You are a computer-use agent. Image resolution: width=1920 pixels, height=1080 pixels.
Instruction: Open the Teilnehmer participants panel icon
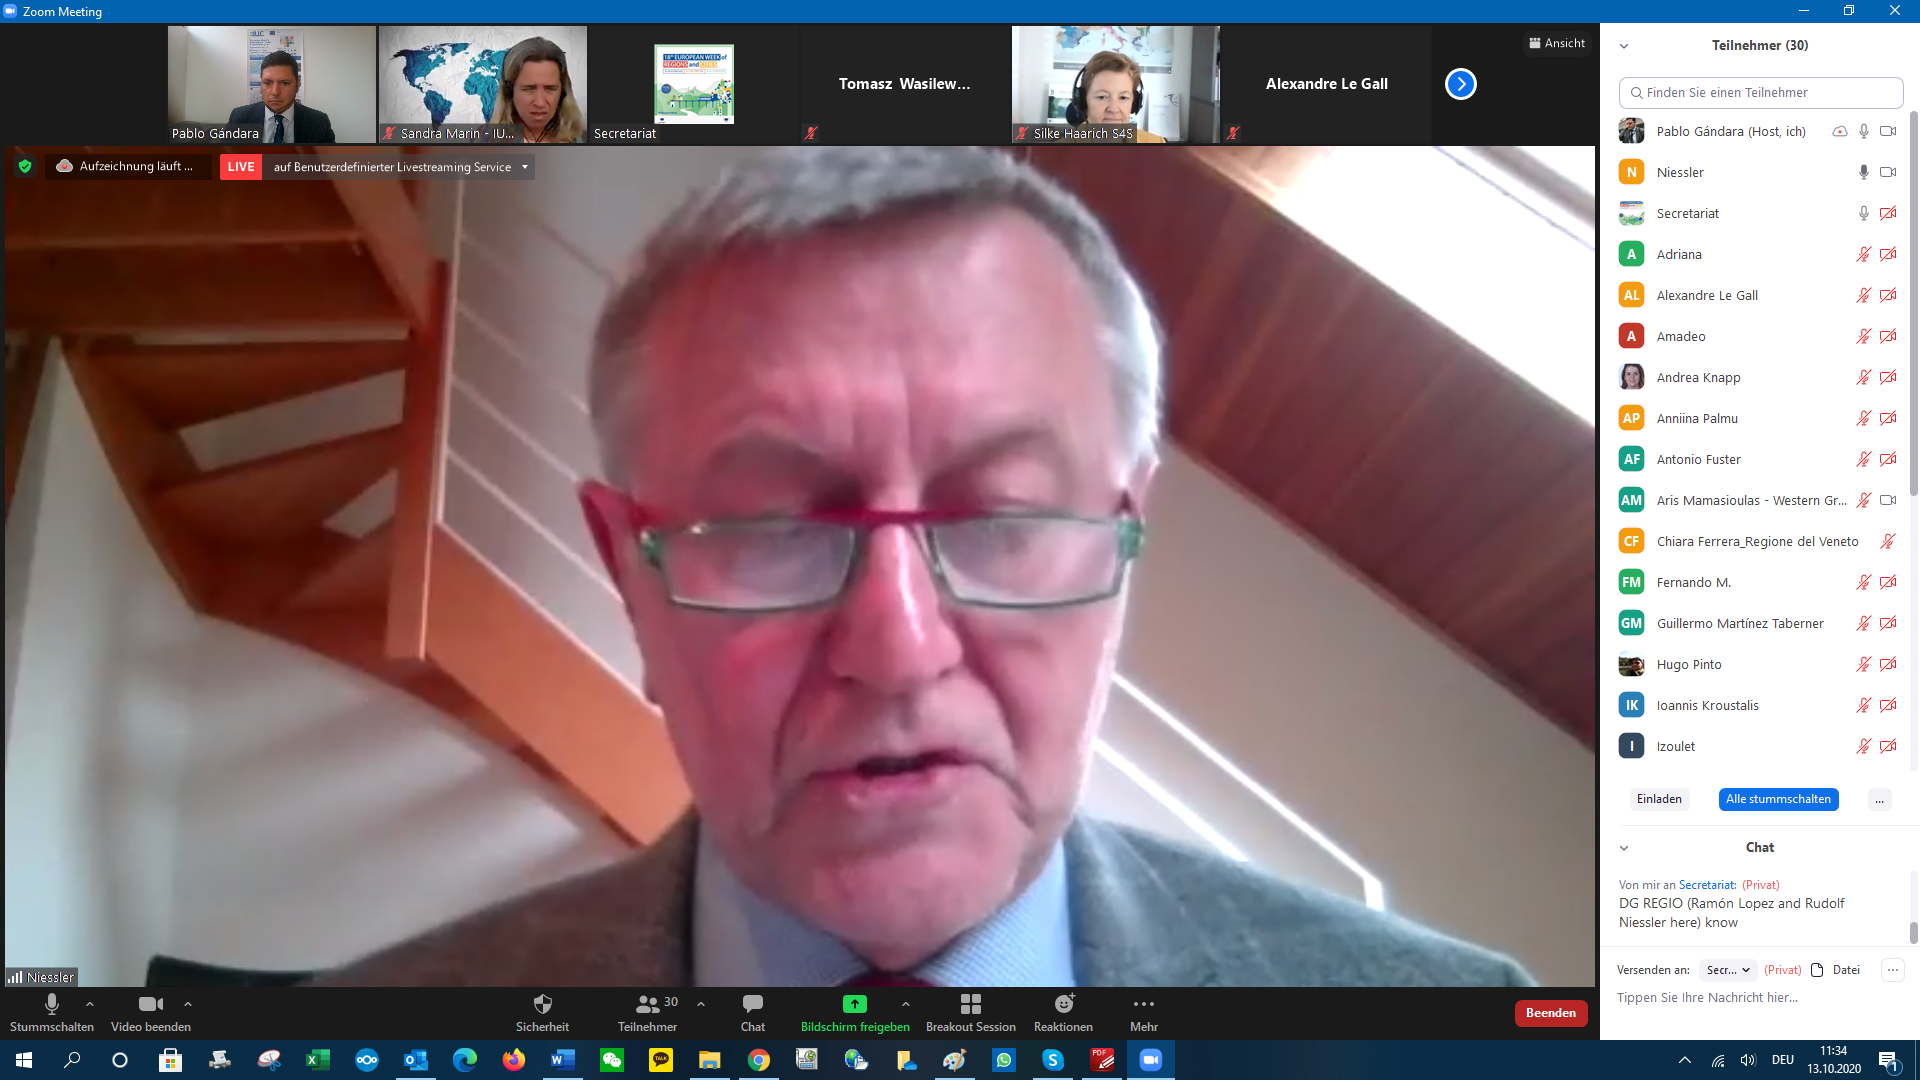[647, 1004]
